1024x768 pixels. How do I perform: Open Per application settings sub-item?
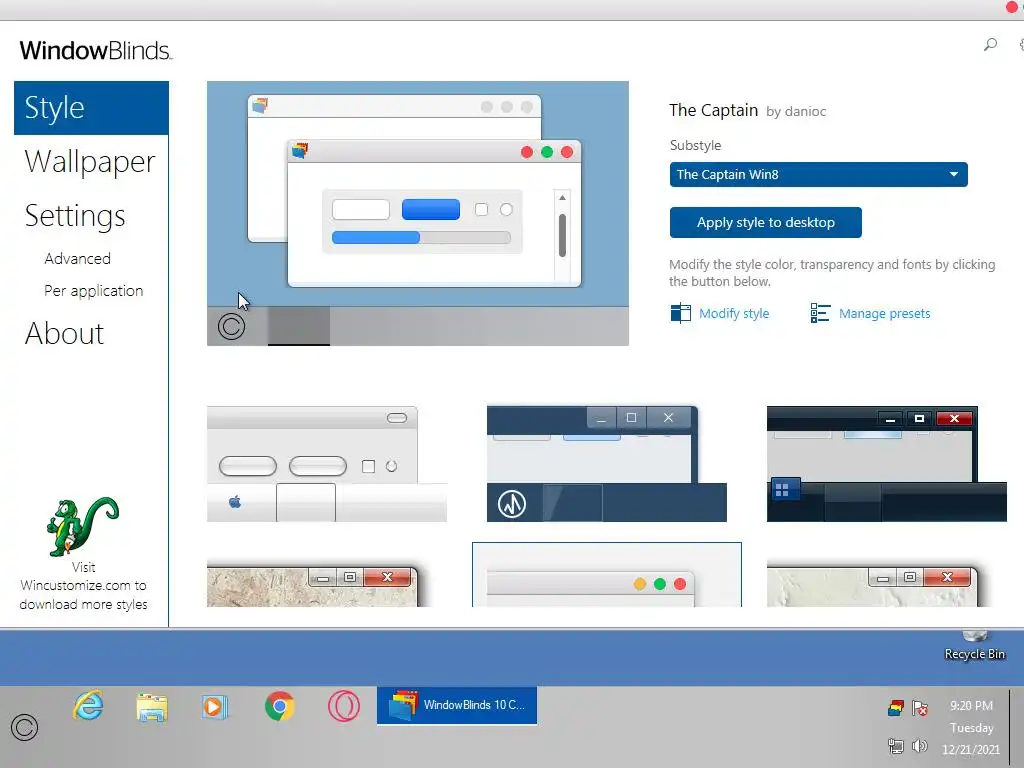93,291
